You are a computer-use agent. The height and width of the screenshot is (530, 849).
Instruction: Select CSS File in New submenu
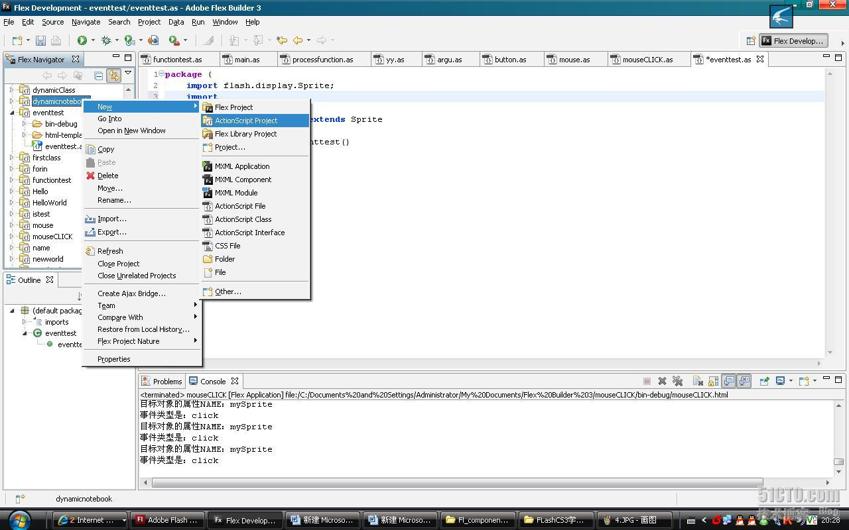(254, 246)
